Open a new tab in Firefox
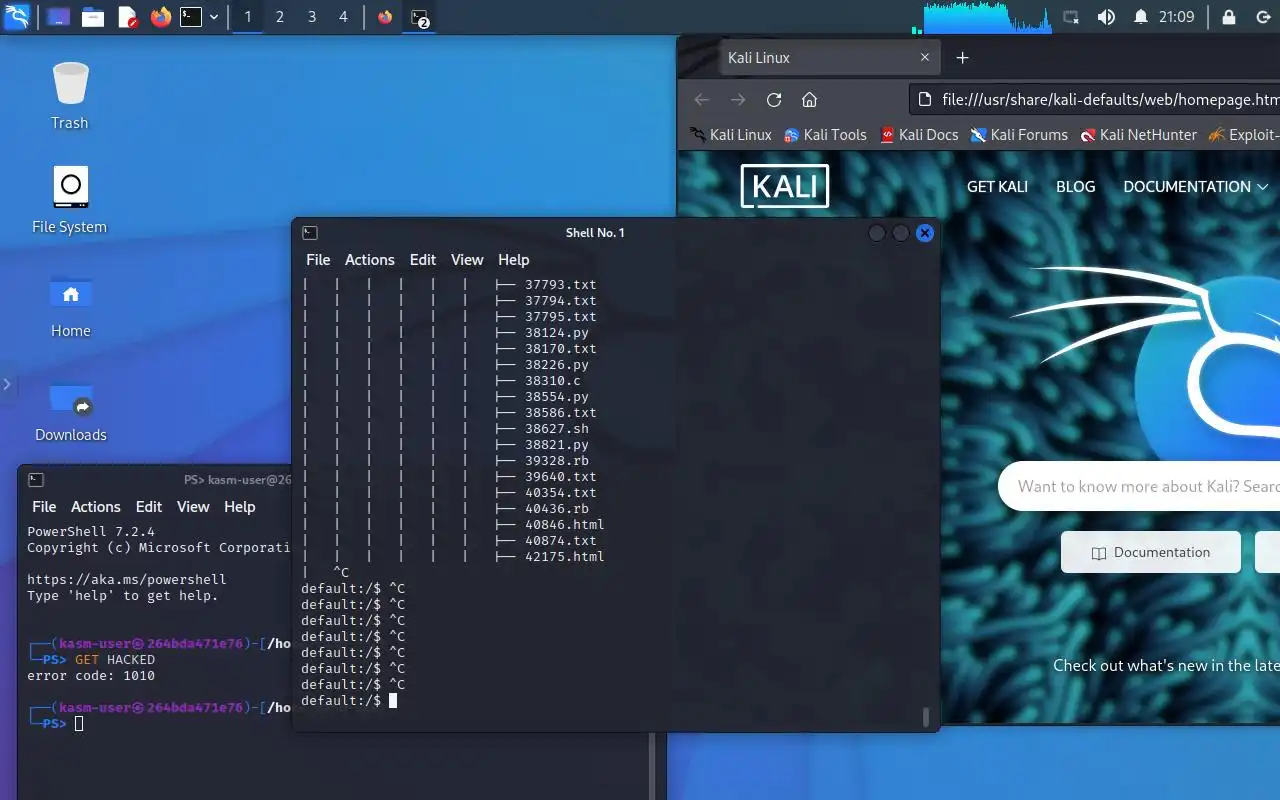 (x=962, y=58)
